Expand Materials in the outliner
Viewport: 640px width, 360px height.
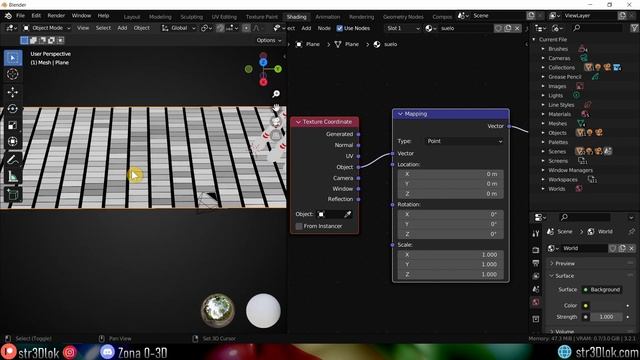543,114
